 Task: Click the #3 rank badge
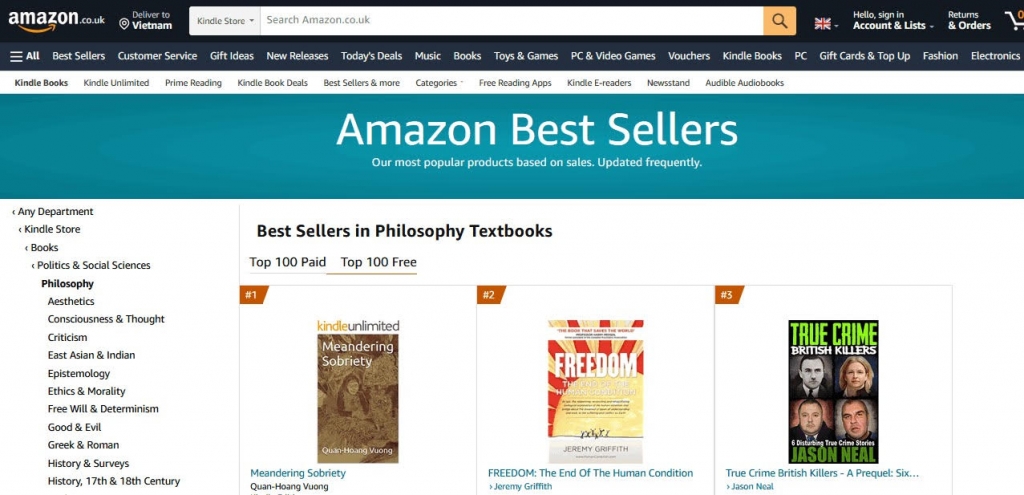[727, 294]
